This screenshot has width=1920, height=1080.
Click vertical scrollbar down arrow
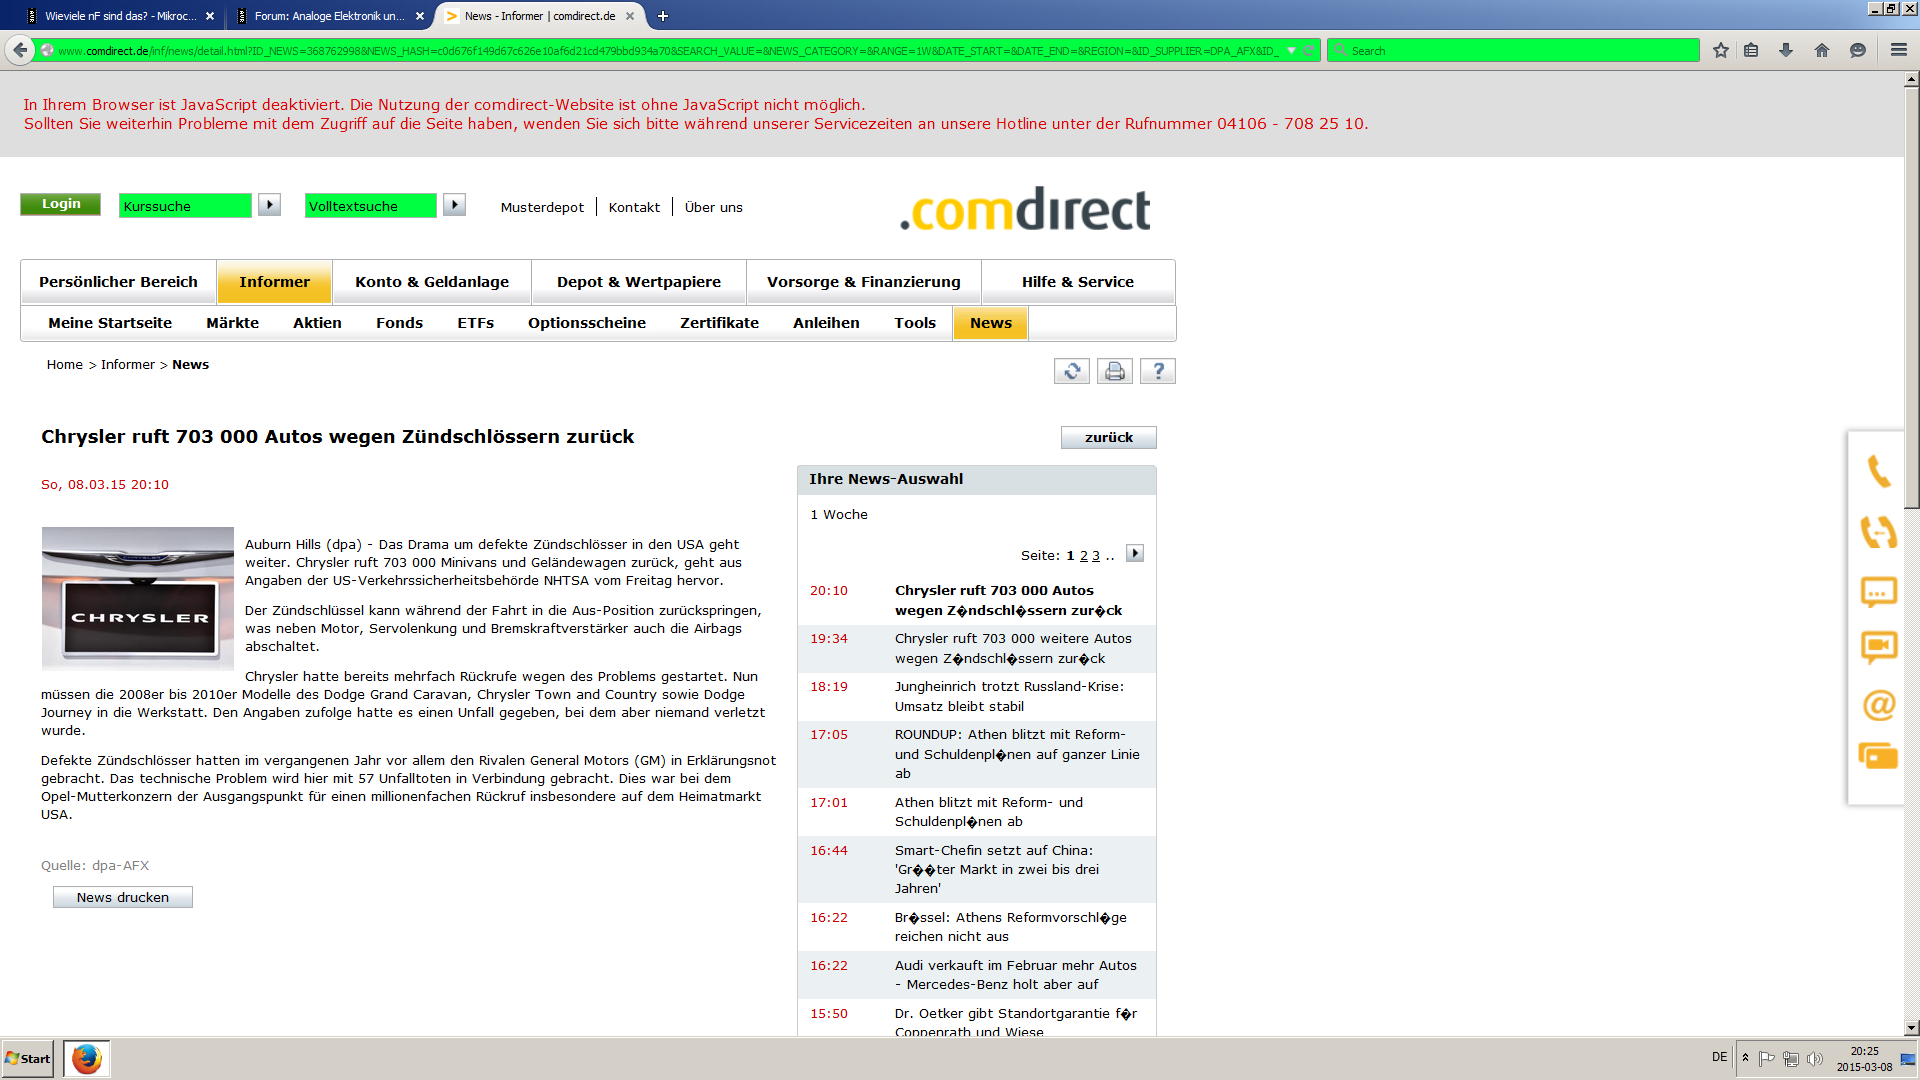(x=1911, y=1027)
